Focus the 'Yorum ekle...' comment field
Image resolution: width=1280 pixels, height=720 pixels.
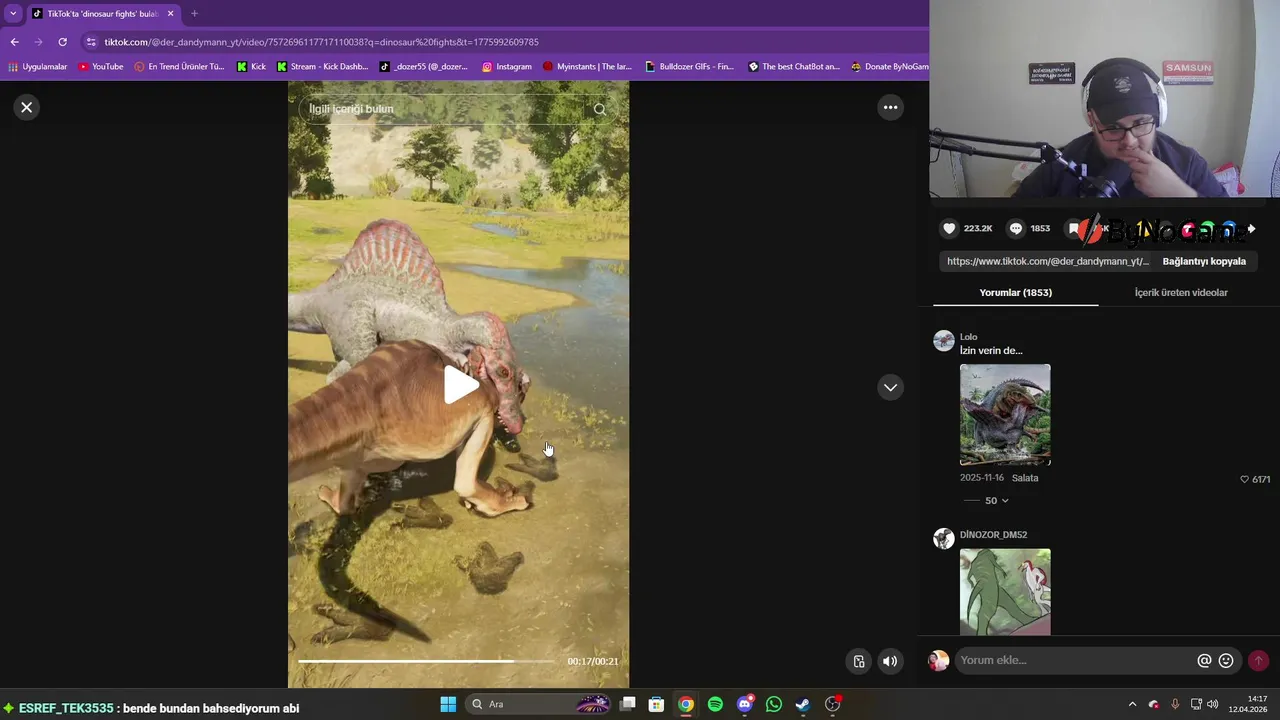point(1075,660)
